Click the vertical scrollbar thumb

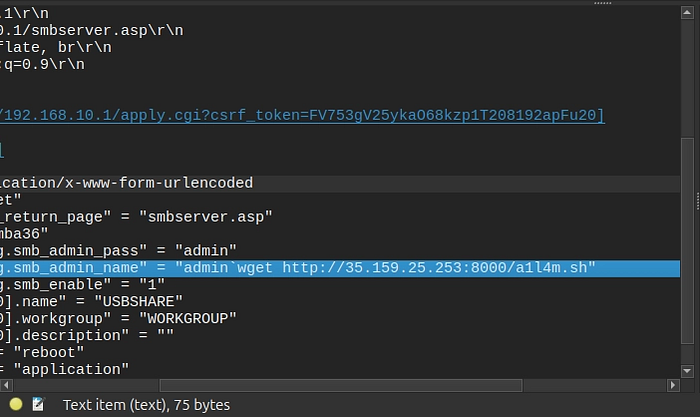click(x=687, y=241)
